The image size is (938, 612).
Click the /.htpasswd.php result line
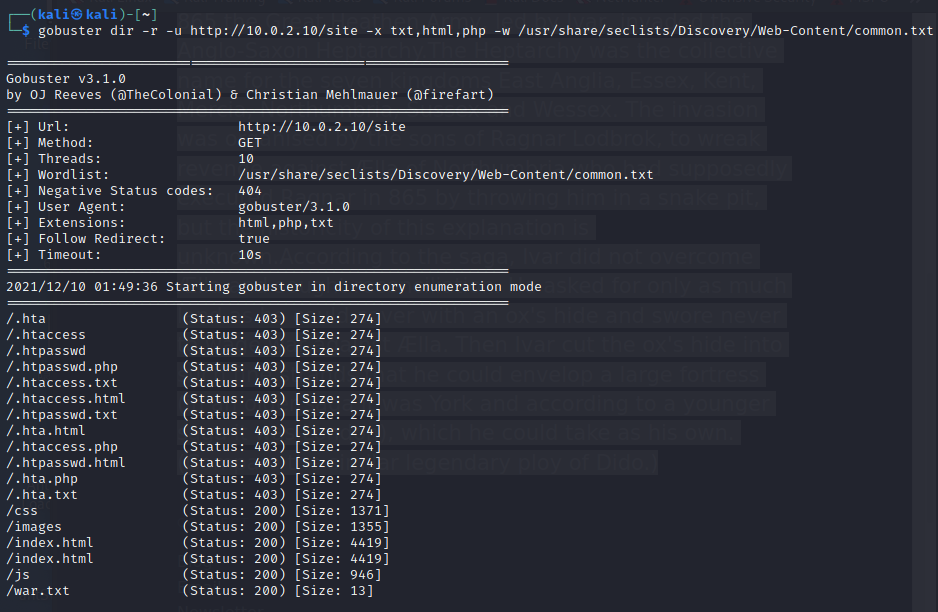(62, 367)
